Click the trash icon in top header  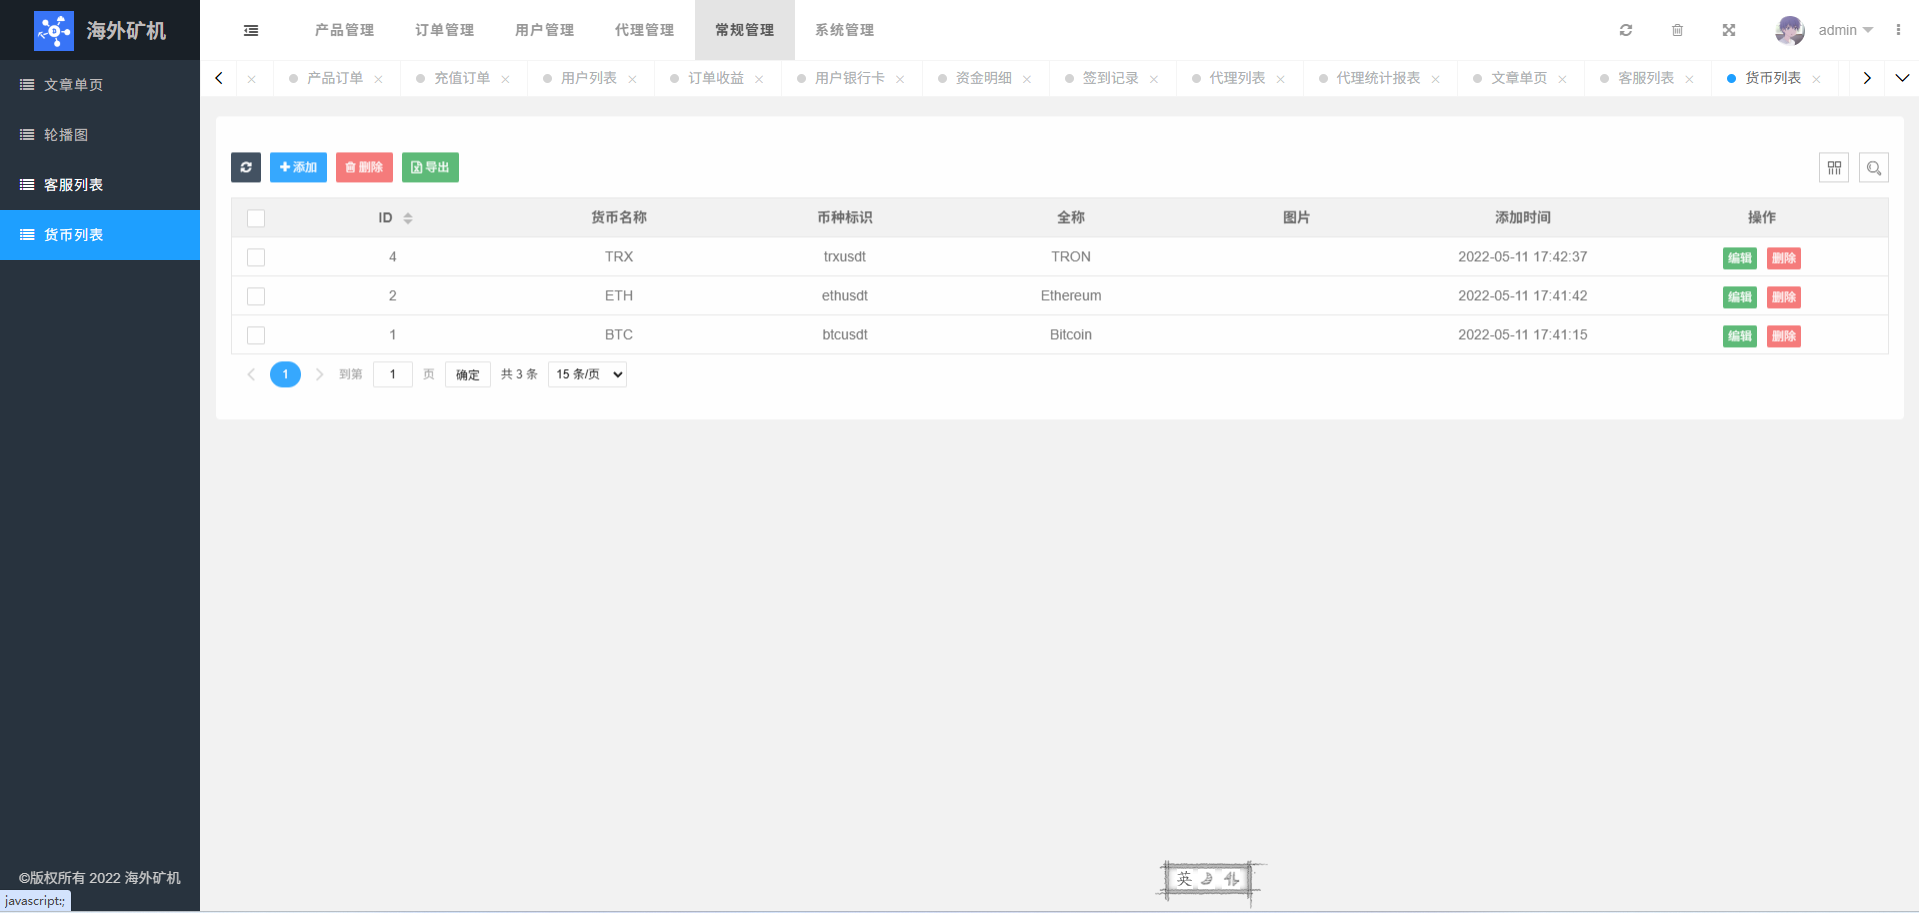(x=1677, y=30)
